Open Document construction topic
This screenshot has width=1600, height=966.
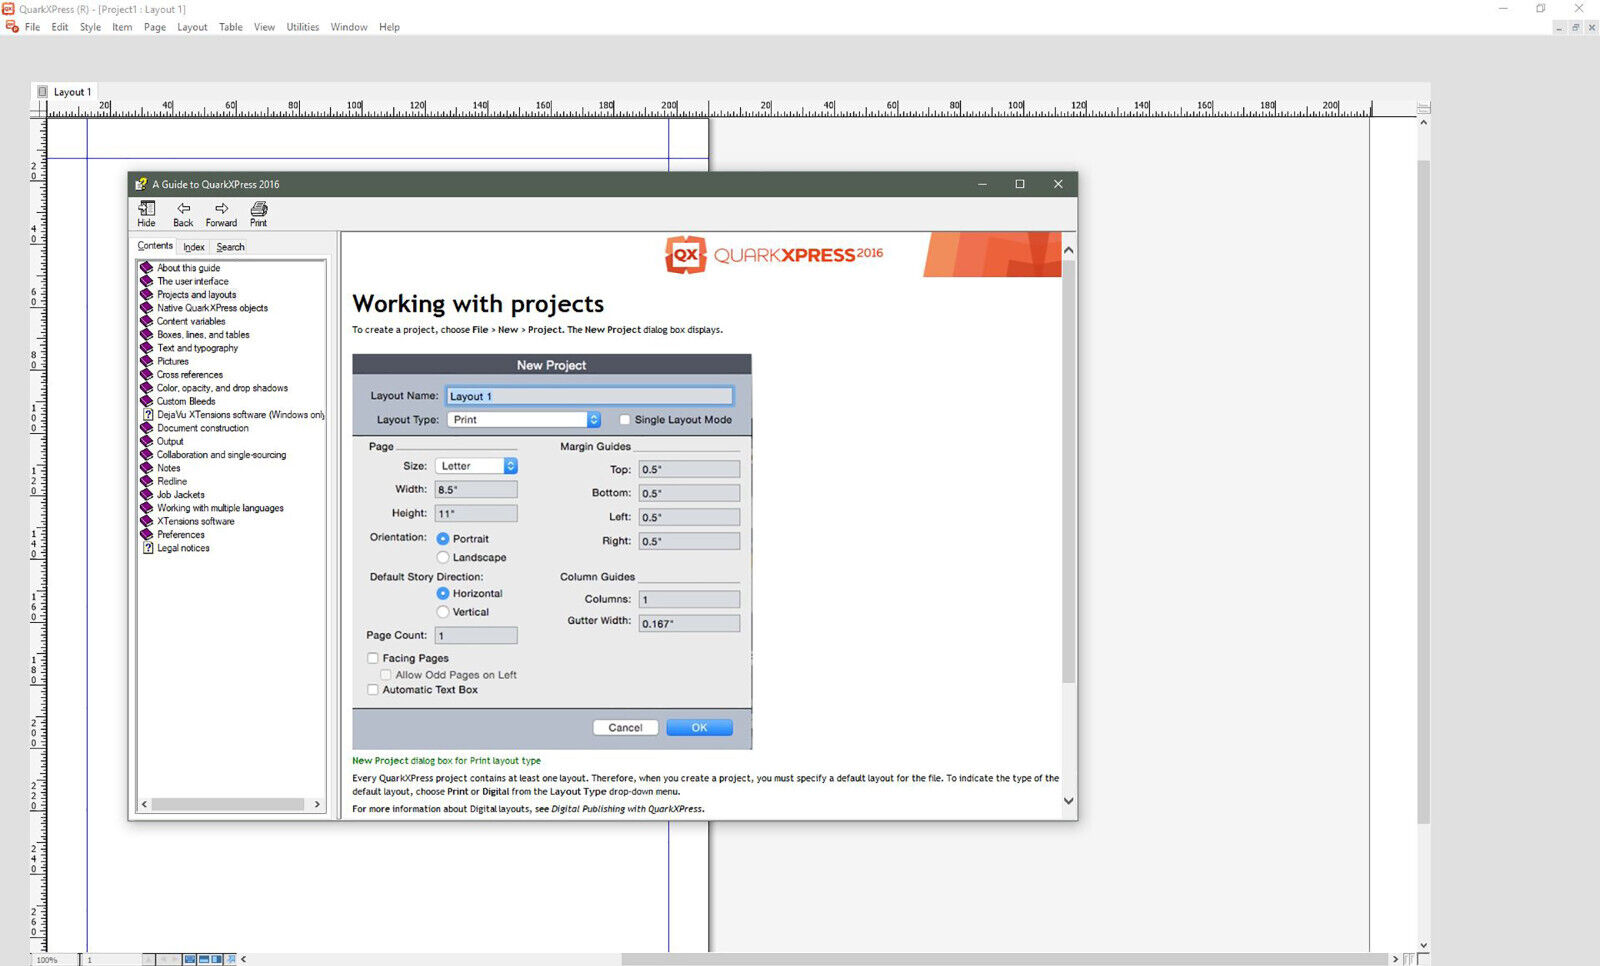coord(203,428)
